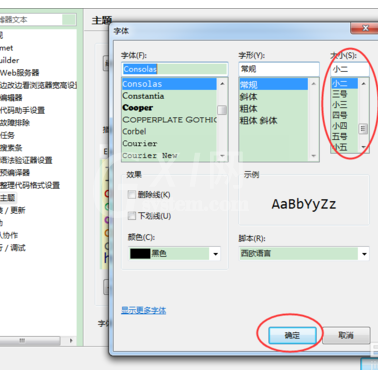
Task: Select 语法验证器设置 in preferences tree
Action: pyautogui.click(x=26, y=160)
